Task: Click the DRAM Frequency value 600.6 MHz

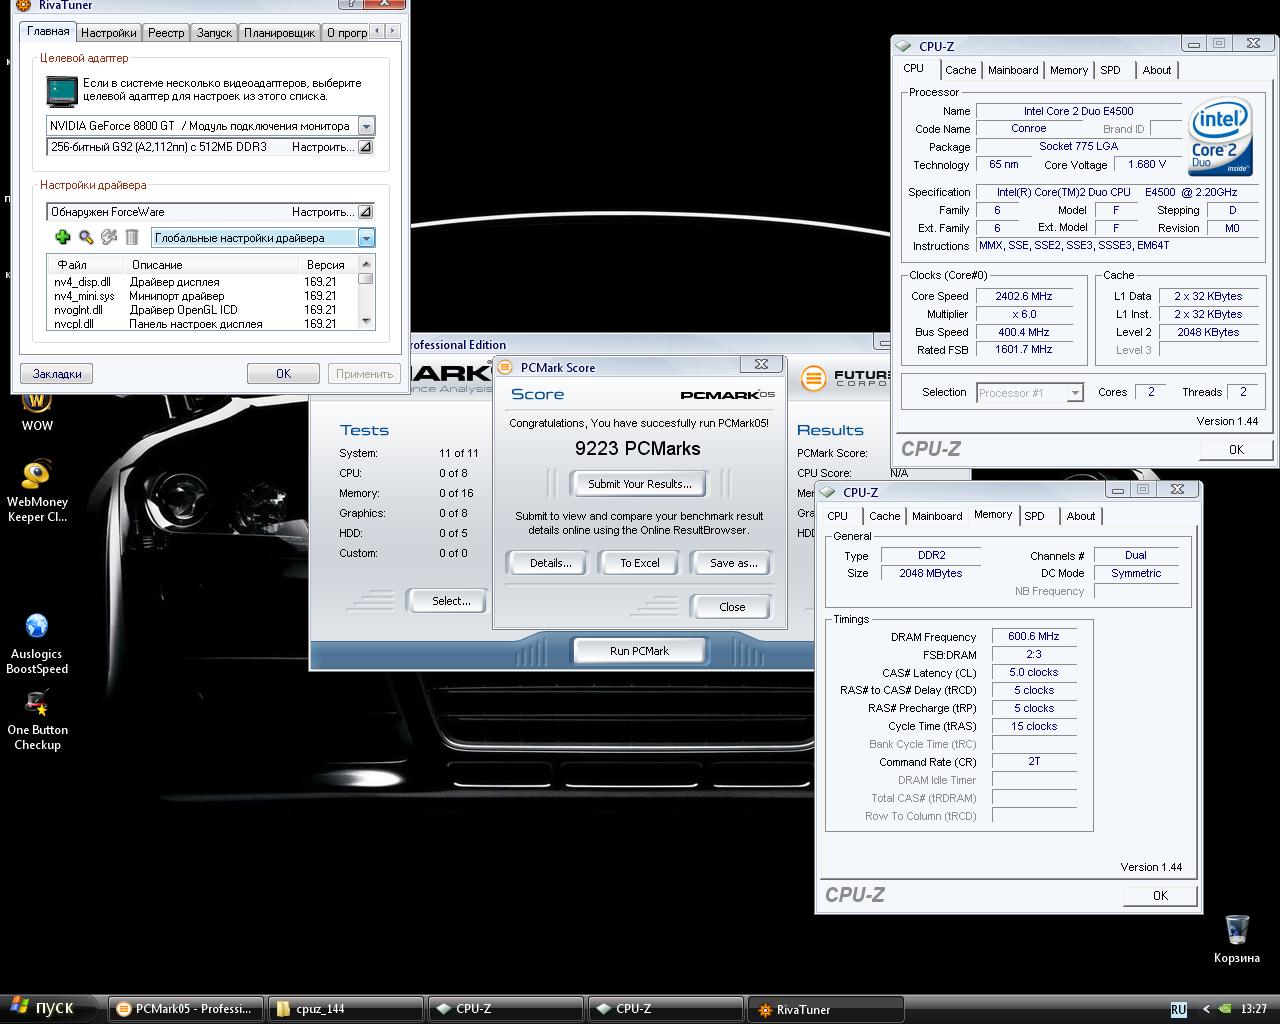Action: pyautogui.click(x=1034, y=636)
